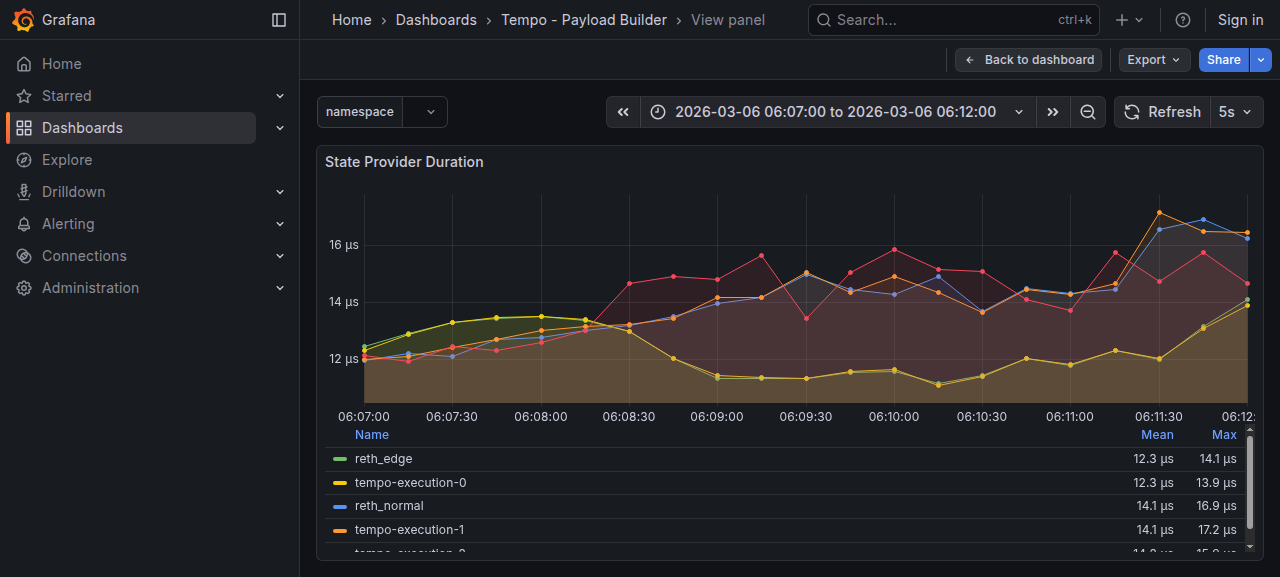The image size is (1280, 577).
Task: Click the Sign in link
Action: [1240, 20]
